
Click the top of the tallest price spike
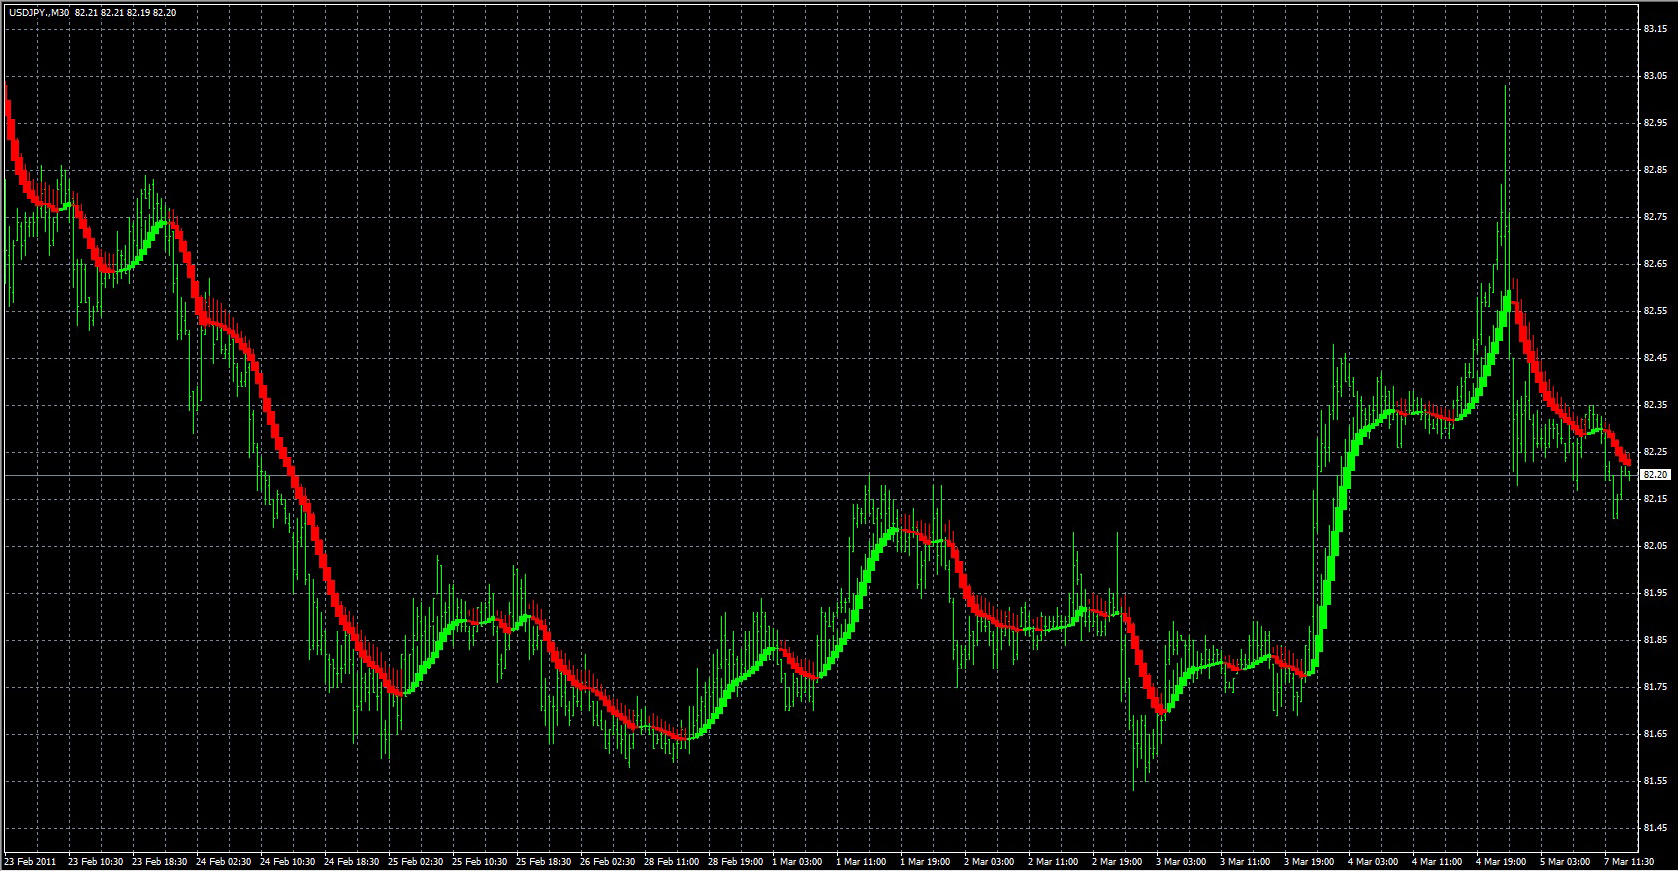[1505, 87]
